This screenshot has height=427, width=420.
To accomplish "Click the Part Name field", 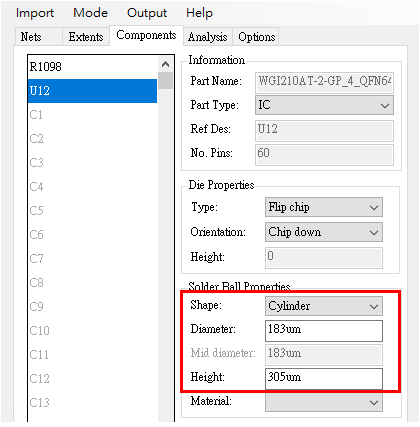I will click(x=324, y=82).
